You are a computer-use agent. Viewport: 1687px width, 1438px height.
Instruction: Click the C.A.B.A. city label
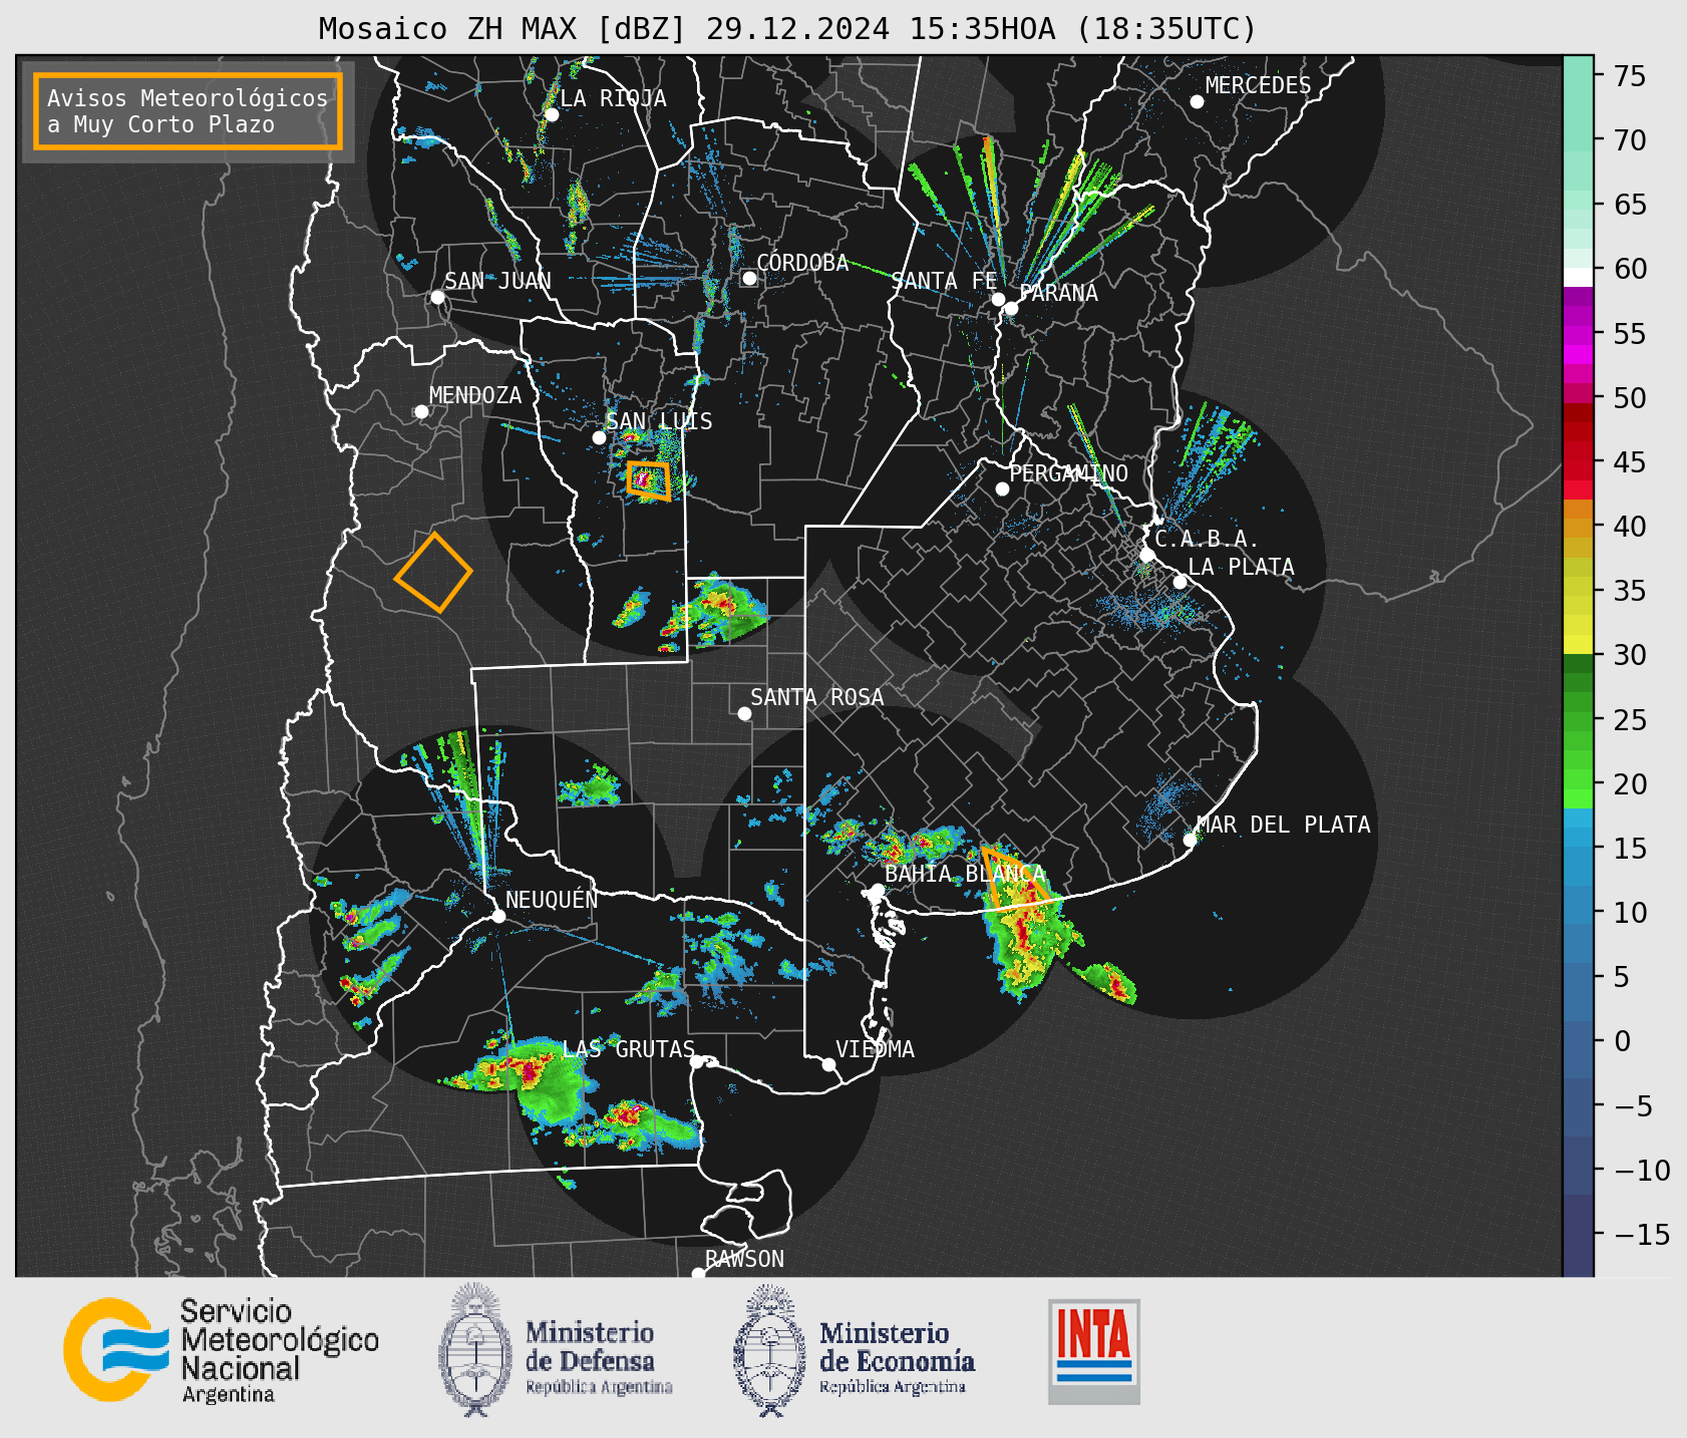1207,539
